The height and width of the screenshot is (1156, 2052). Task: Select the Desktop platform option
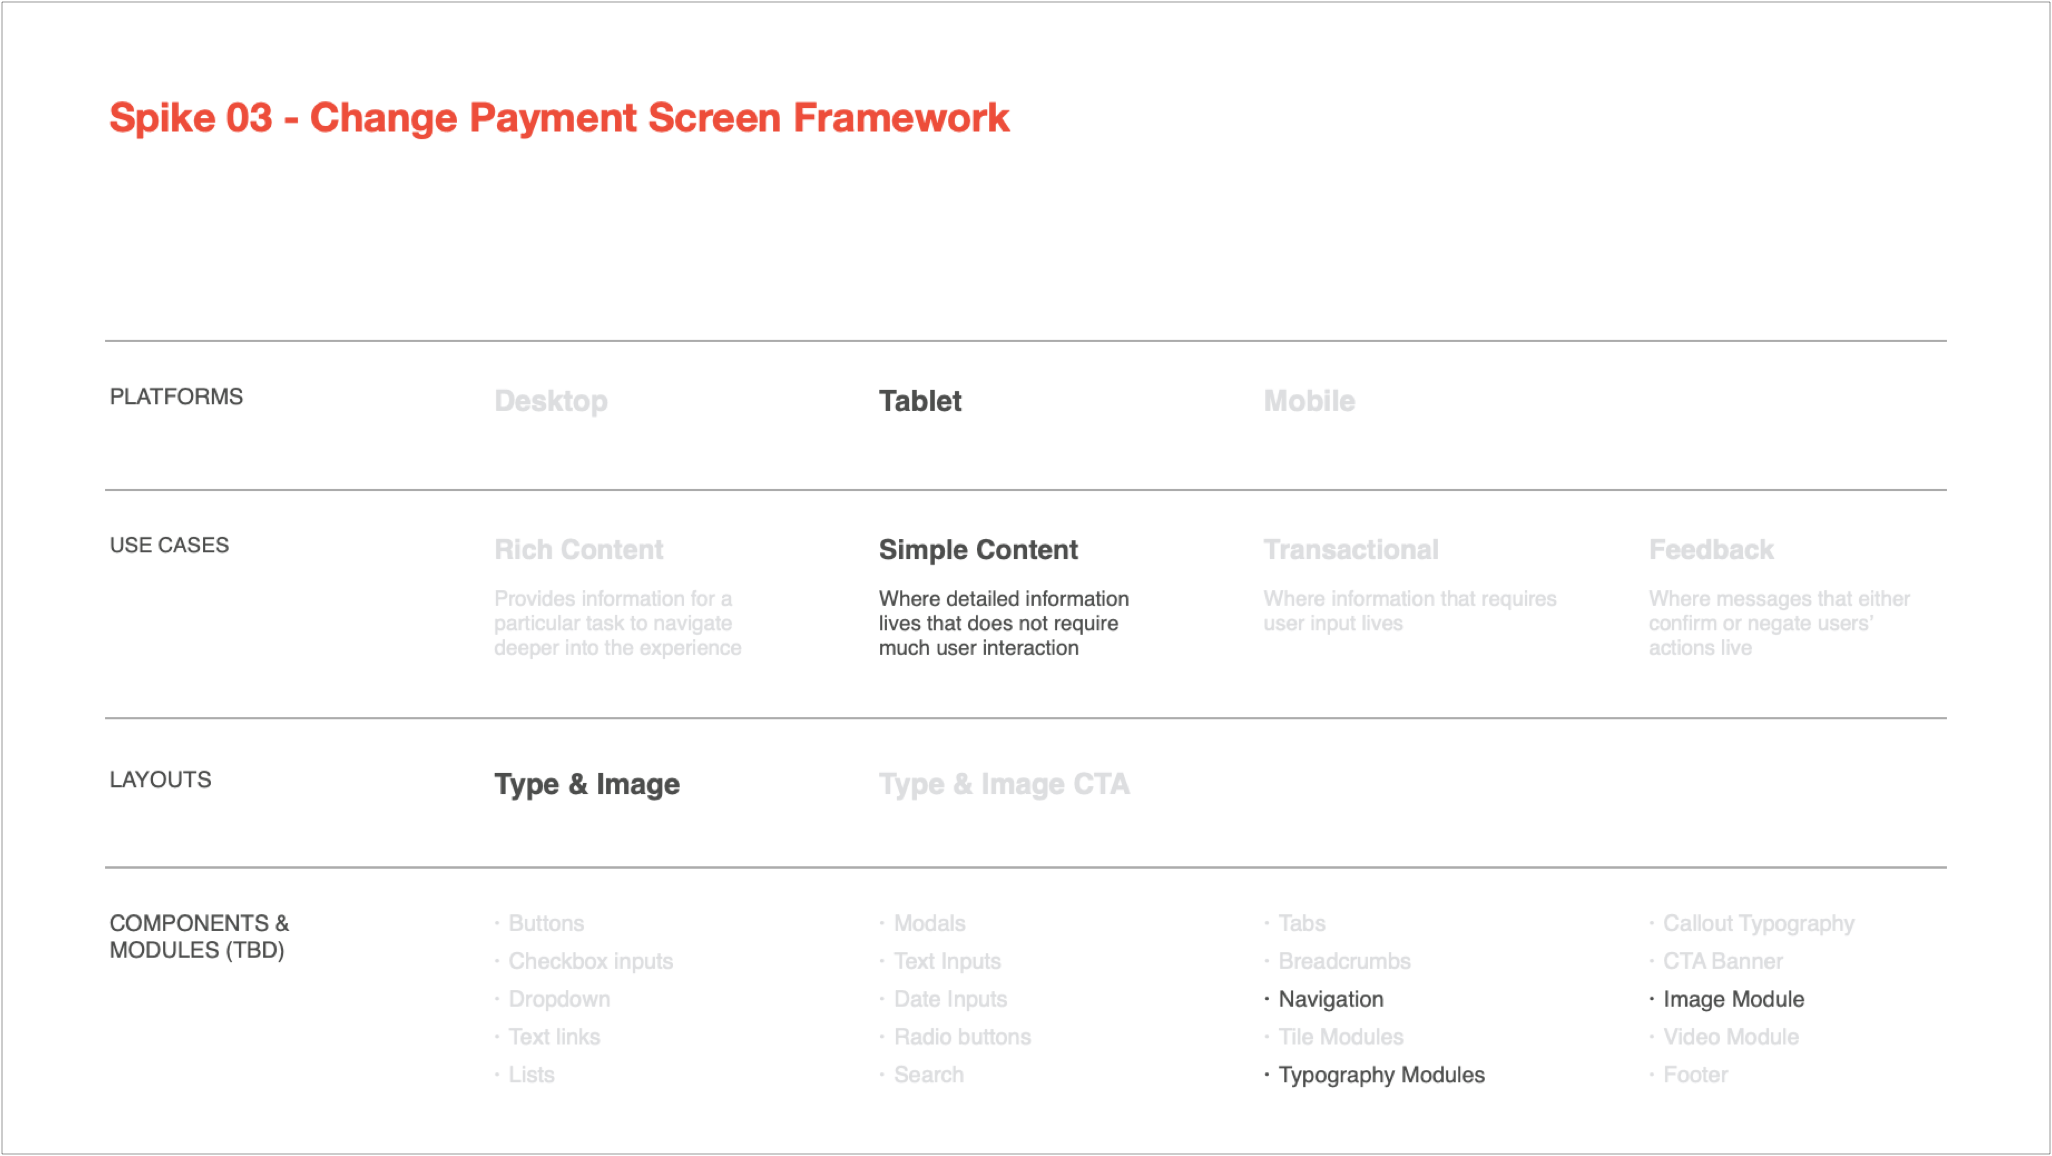click(x=550, y=401)
